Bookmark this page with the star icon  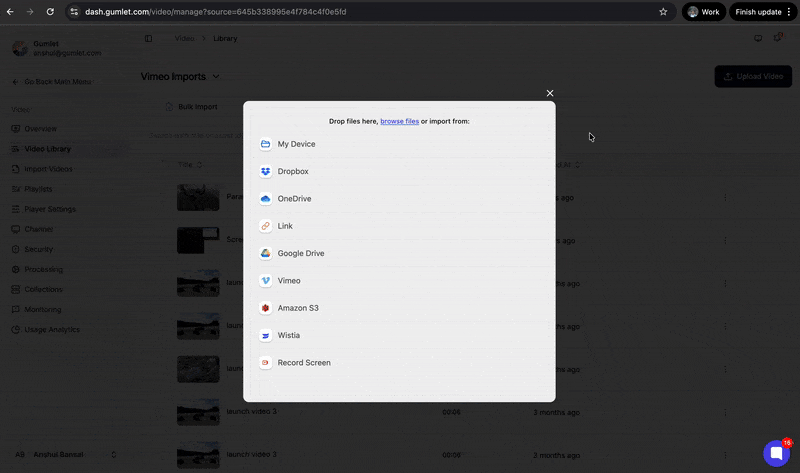(x=663, y=12)
